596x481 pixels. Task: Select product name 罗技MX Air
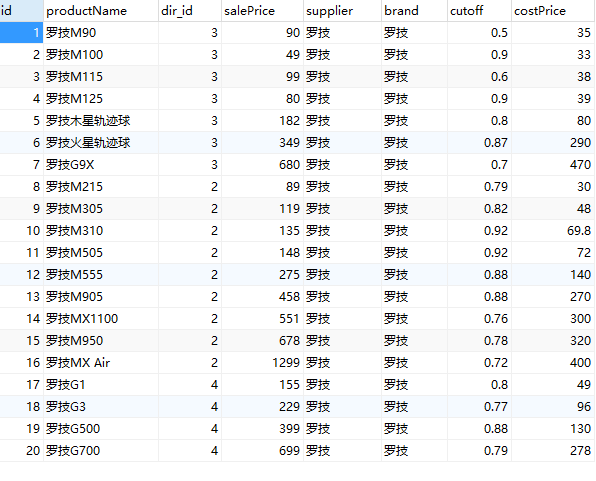[78, 363]
